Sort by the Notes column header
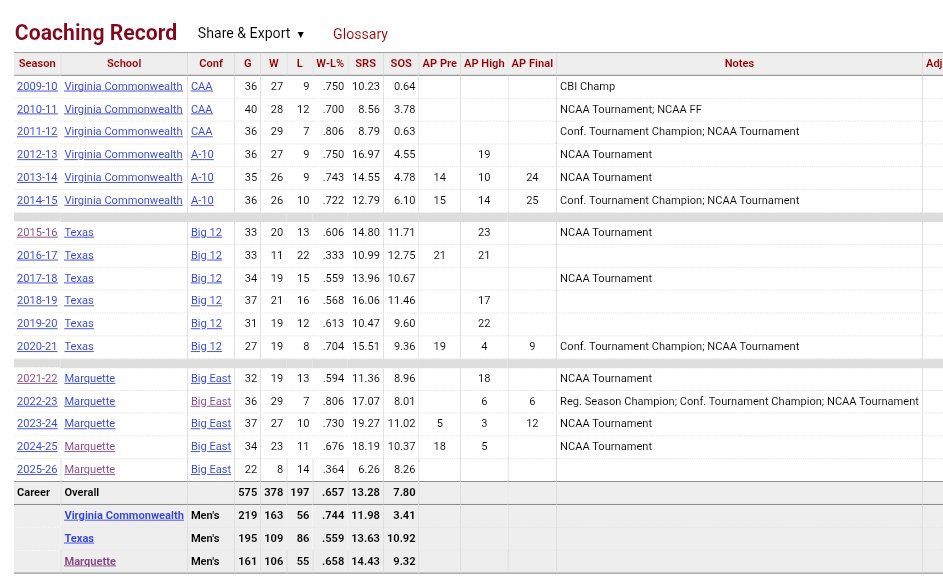 (739, 63)
